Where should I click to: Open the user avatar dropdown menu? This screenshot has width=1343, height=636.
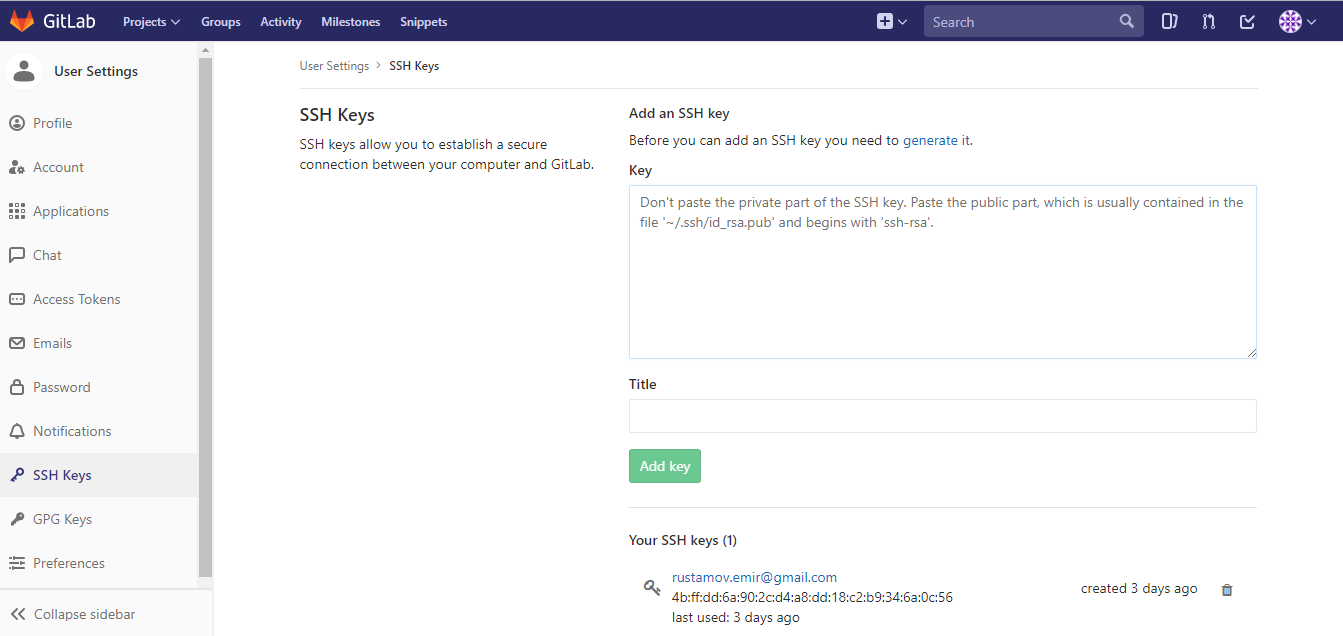click(x=1297, y=21)
